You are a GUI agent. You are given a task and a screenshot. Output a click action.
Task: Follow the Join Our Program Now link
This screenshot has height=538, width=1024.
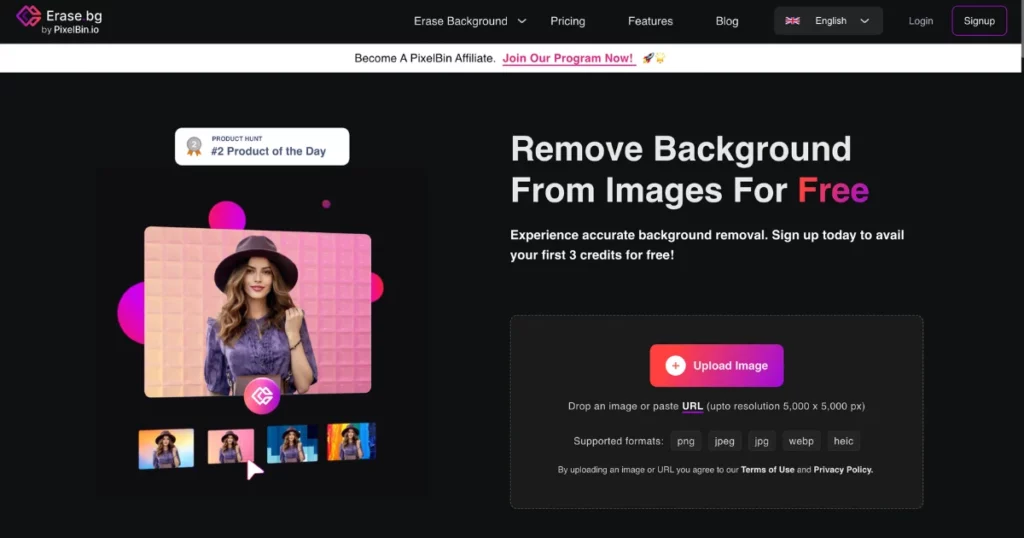568,58
